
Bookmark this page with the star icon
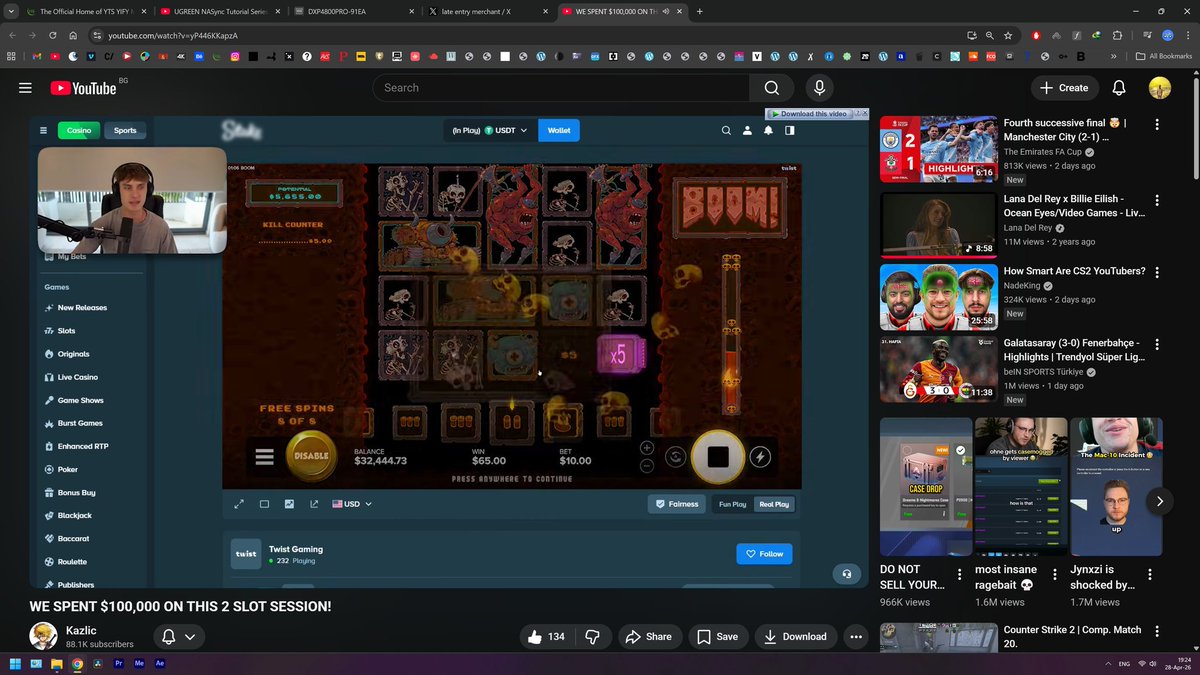(x=1008, y=35)
